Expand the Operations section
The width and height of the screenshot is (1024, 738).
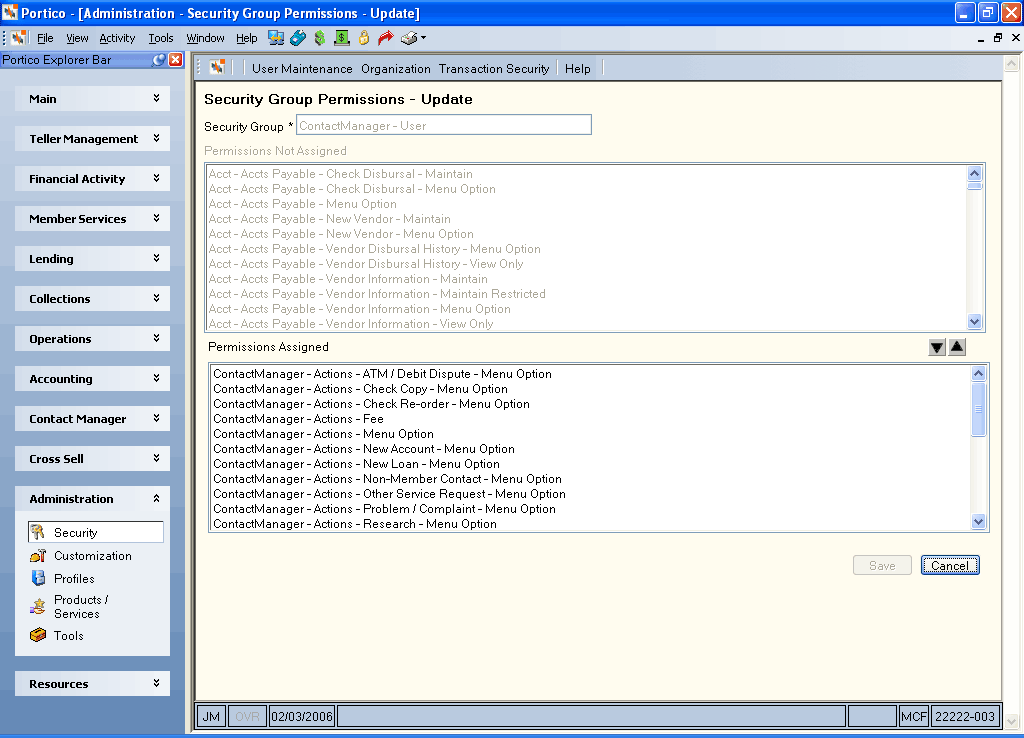point(92,338)
